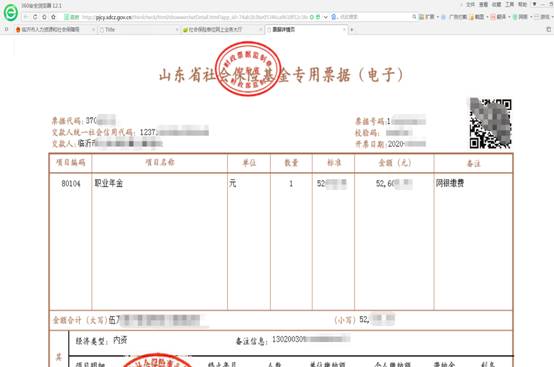Open the 扩展 extensions toolbar icon

426,17
